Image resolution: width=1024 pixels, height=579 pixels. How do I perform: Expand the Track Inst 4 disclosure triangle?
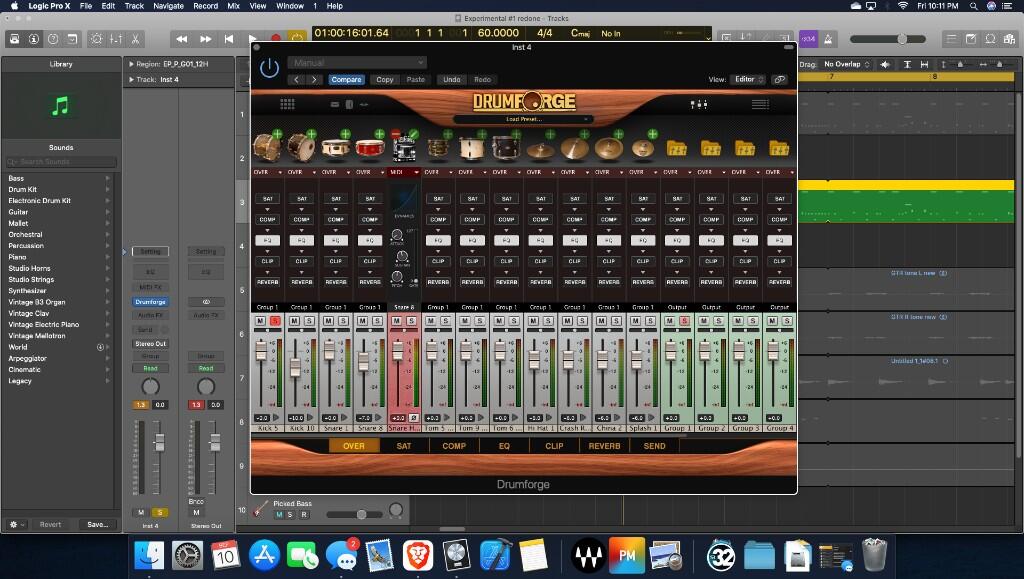pos(131,80)
